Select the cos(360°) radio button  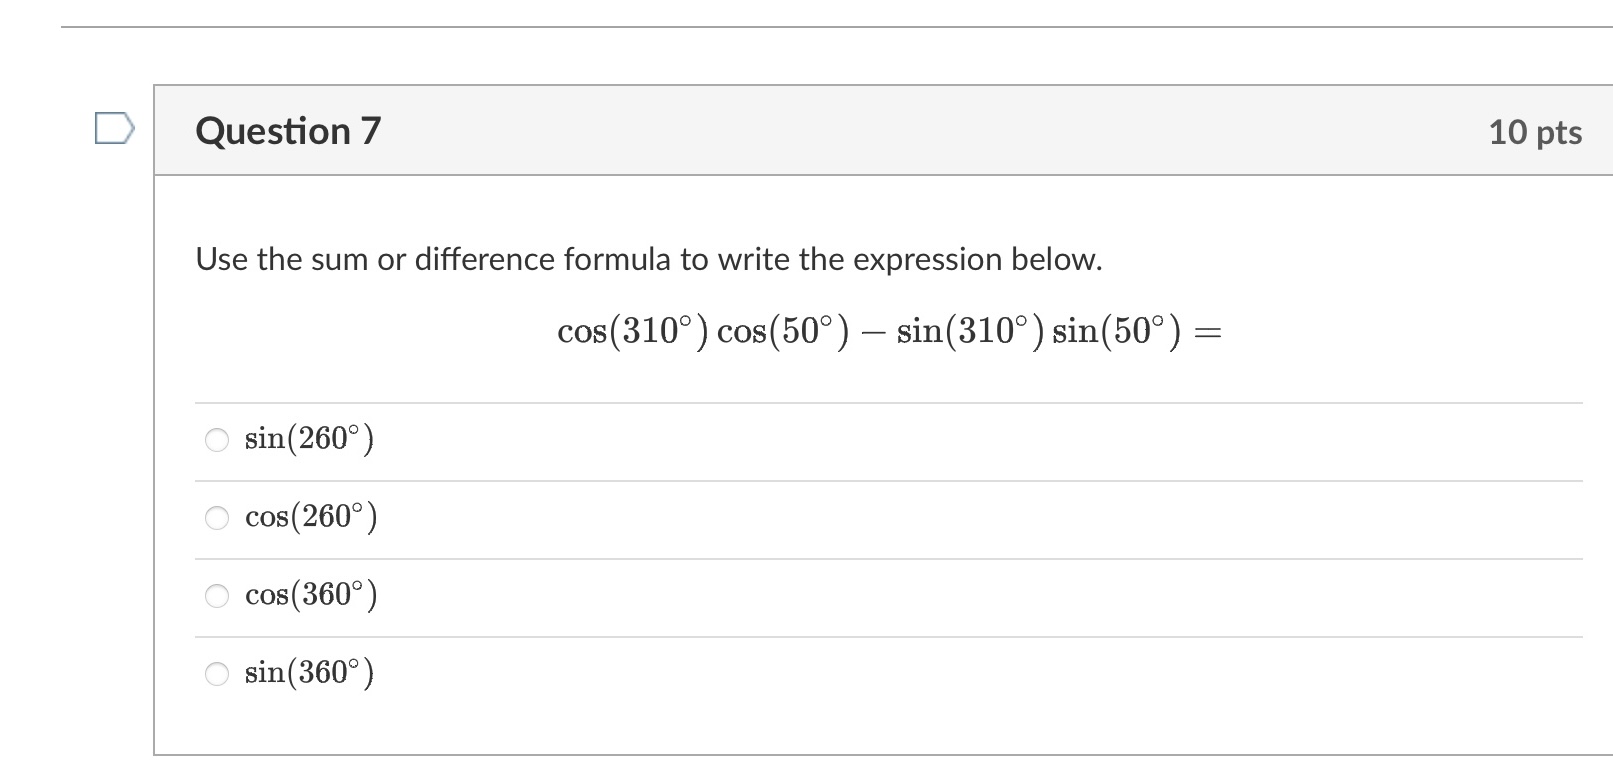[x=216, y=595]
